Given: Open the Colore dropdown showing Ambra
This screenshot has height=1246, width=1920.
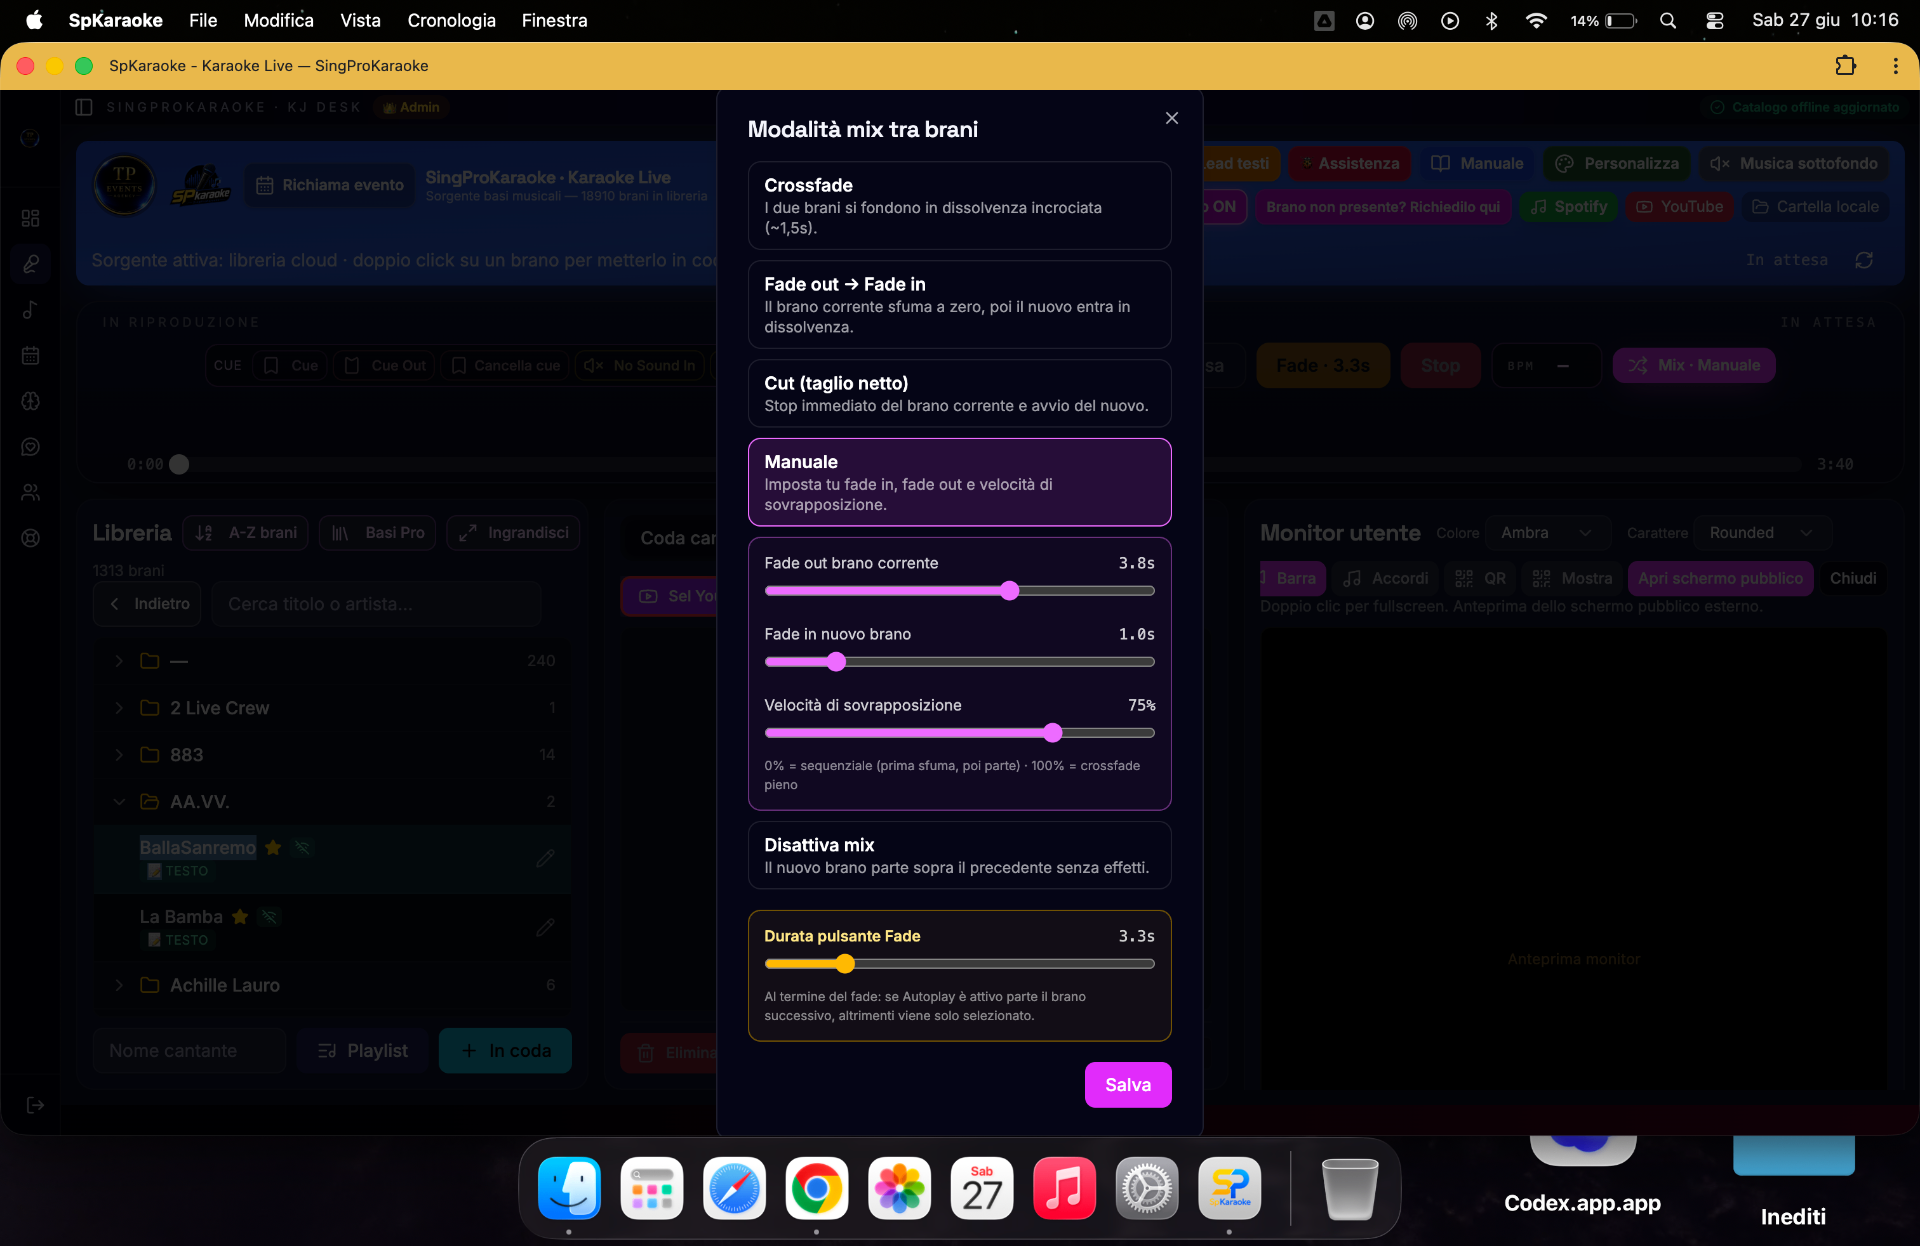Looking at the screenshot, I should tap(1548, 533).
